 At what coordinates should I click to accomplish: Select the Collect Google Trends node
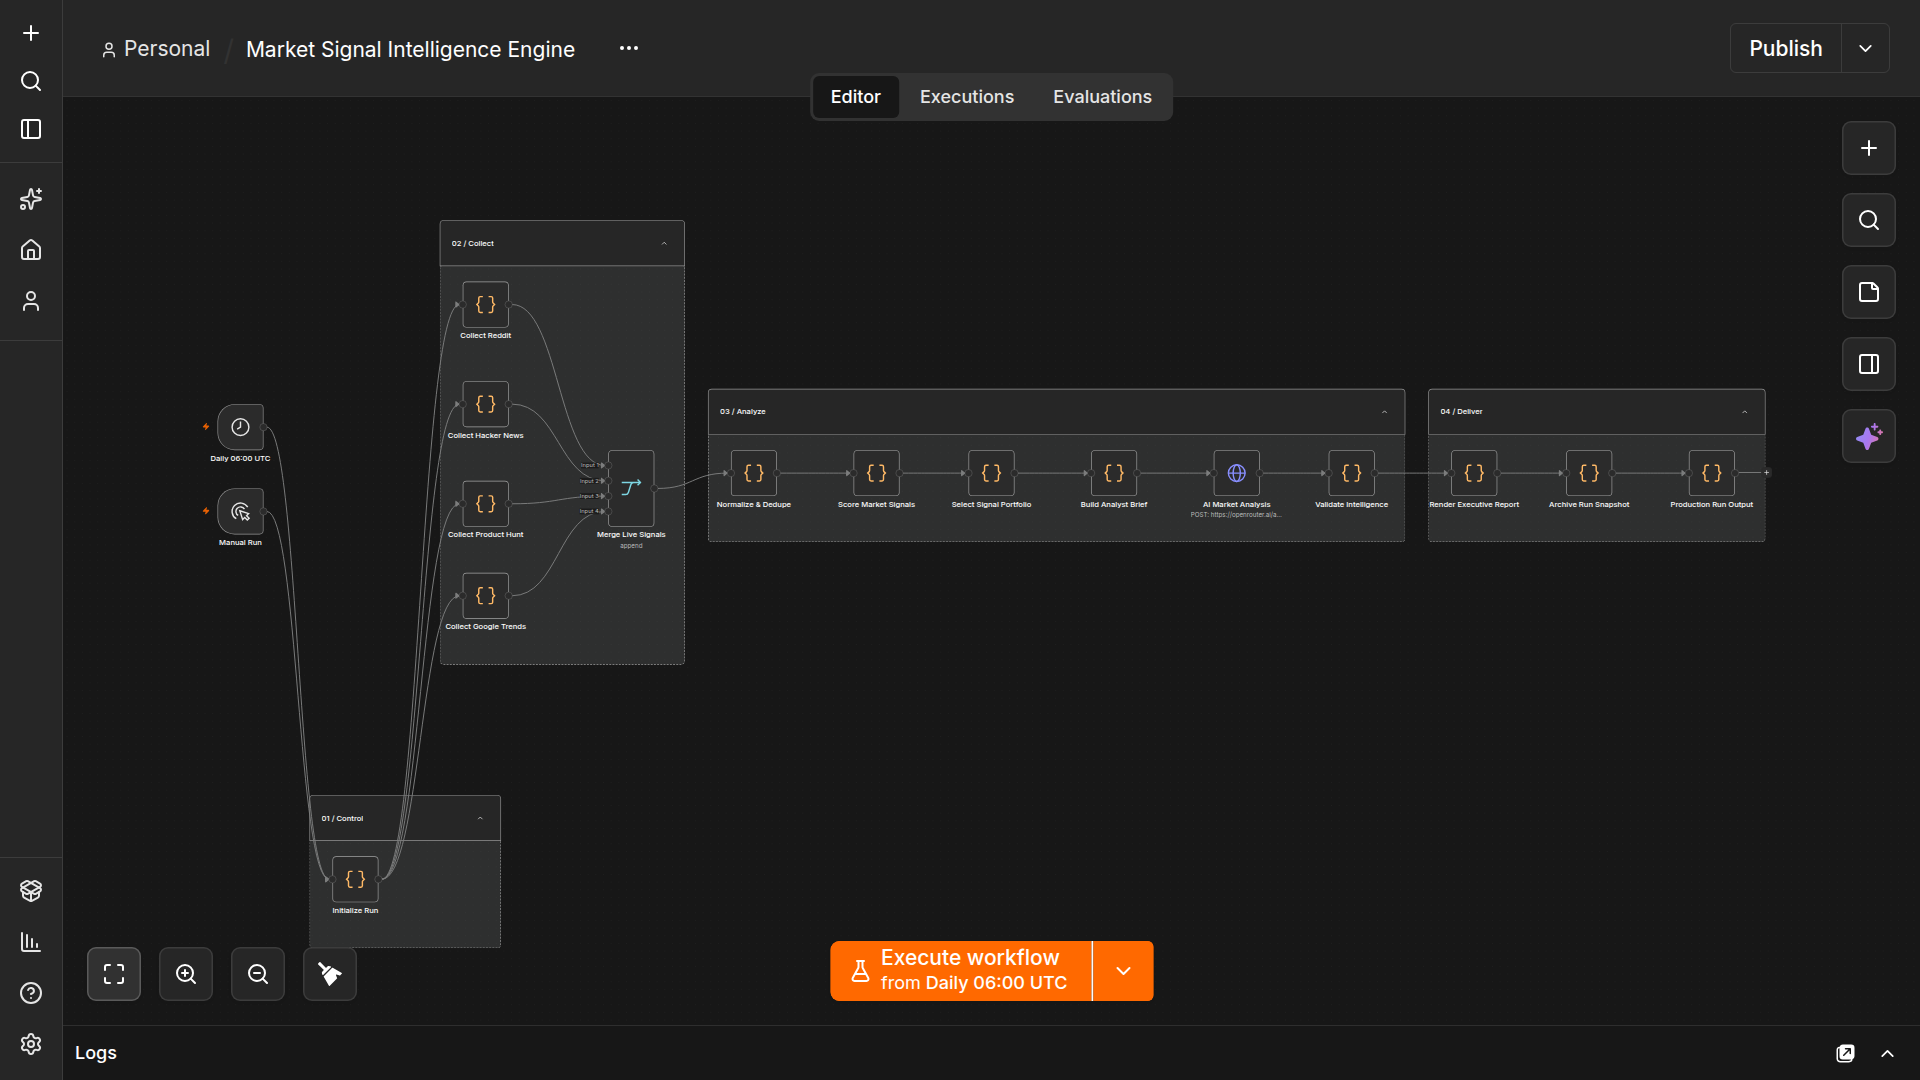coord(485,596)
